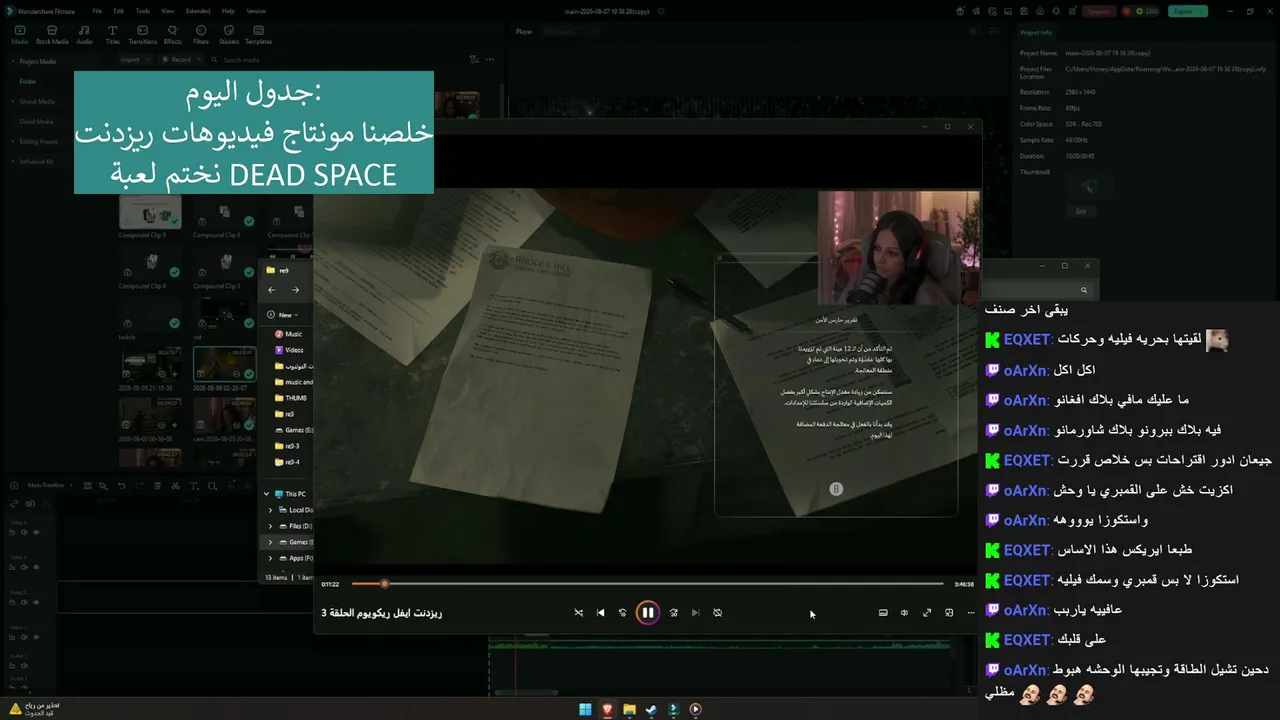Open more options in media player

coord(970,613)
